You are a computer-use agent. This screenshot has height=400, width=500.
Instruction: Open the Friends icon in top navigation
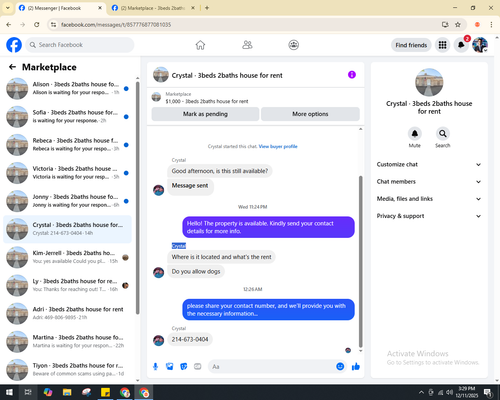click(247, 45)
